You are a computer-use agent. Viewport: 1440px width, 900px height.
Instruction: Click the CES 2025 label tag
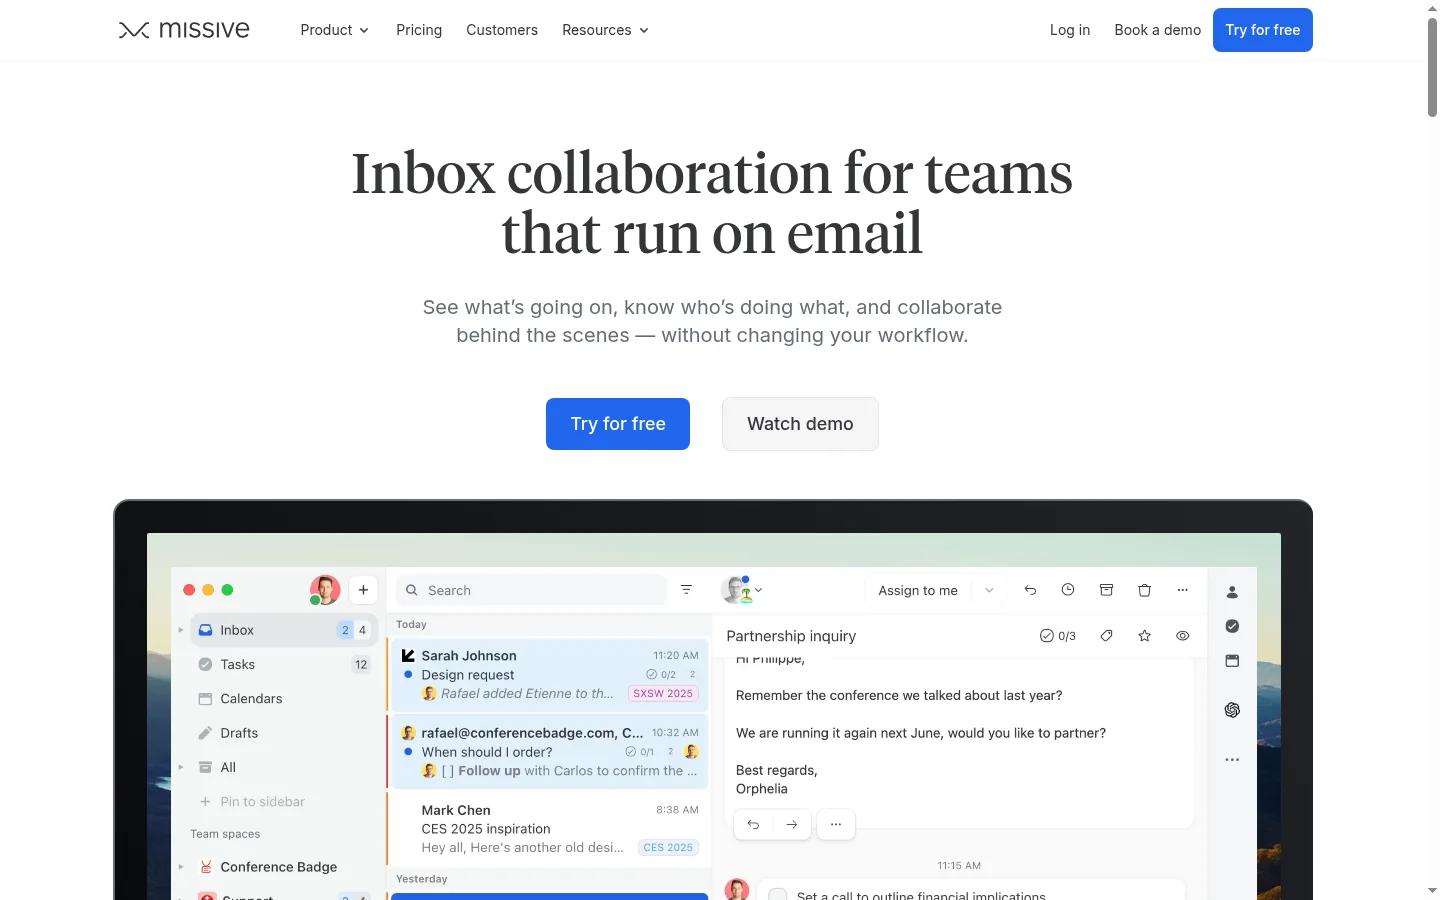coord(668,847)
